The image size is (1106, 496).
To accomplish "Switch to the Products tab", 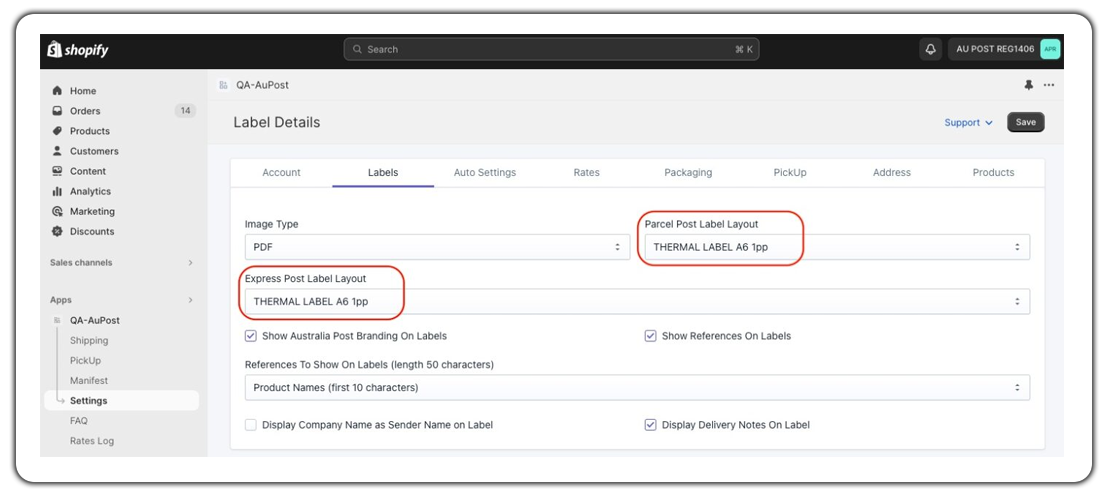I will [x=993, y=172].
